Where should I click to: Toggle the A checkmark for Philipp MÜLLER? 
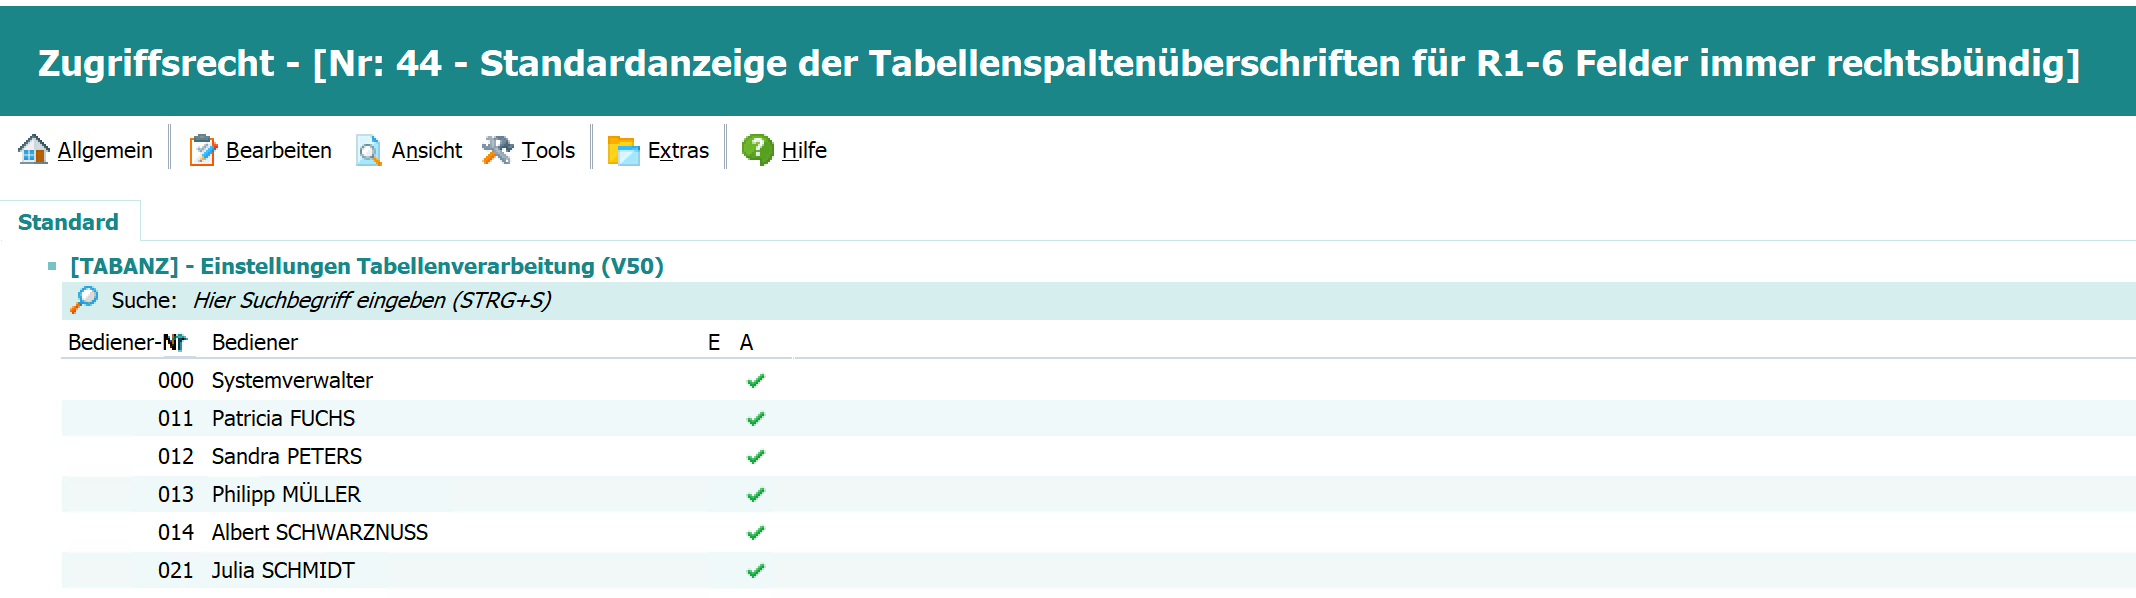756,495
